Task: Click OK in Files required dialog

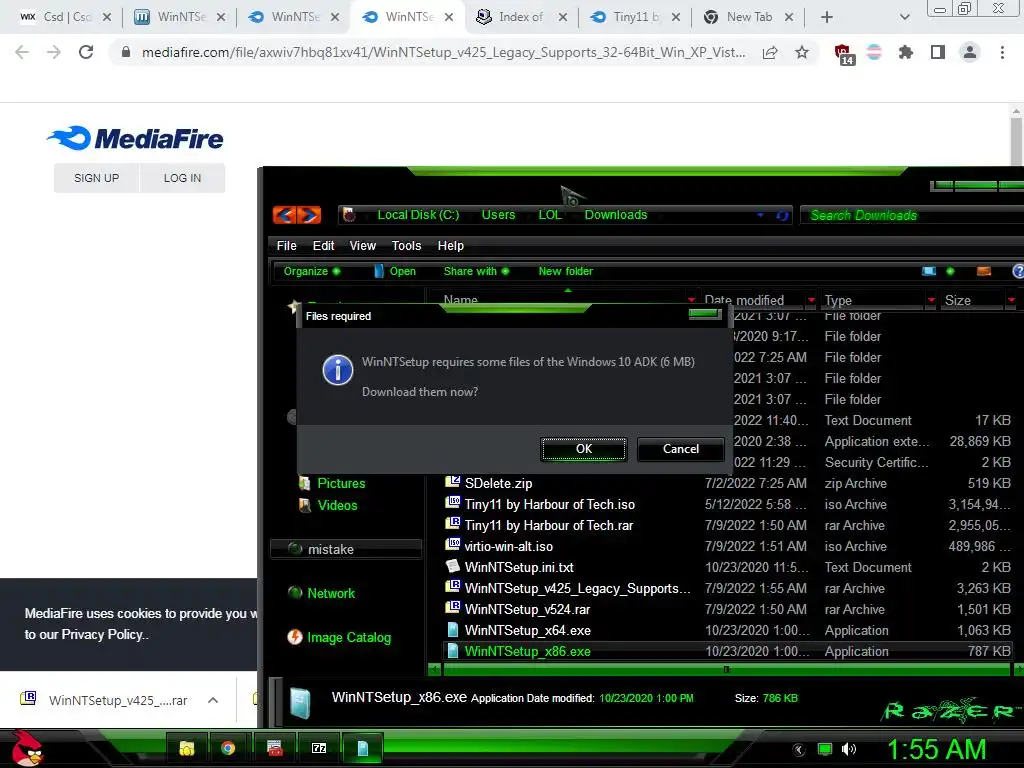Action: 584,449
